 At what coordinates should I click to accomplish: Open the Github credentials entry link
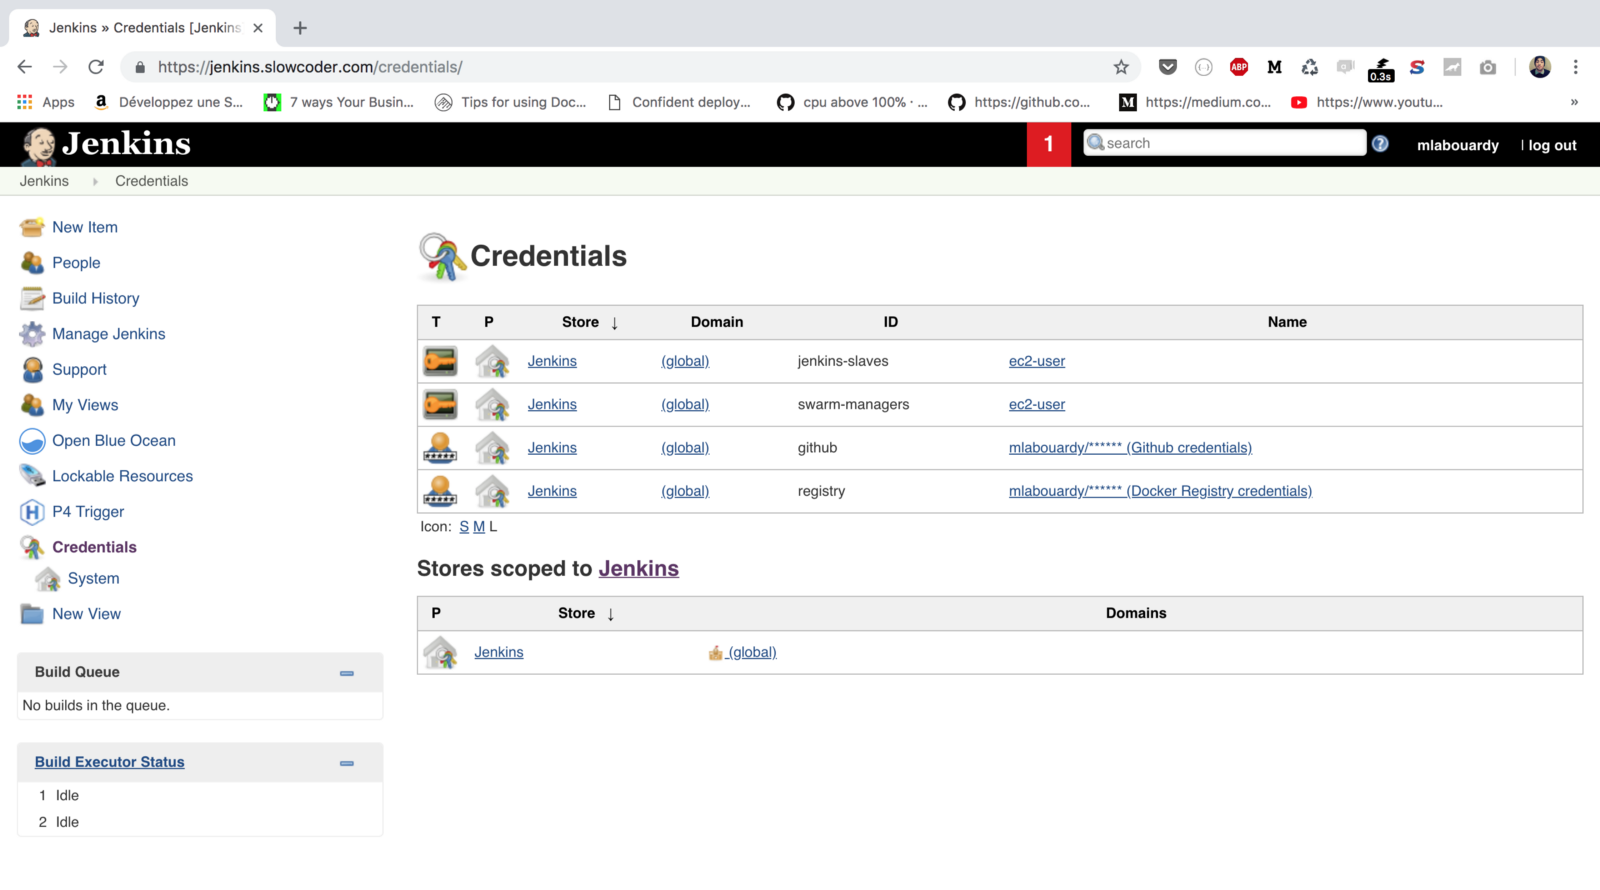pyautogui.click(x=1130, y=448)
